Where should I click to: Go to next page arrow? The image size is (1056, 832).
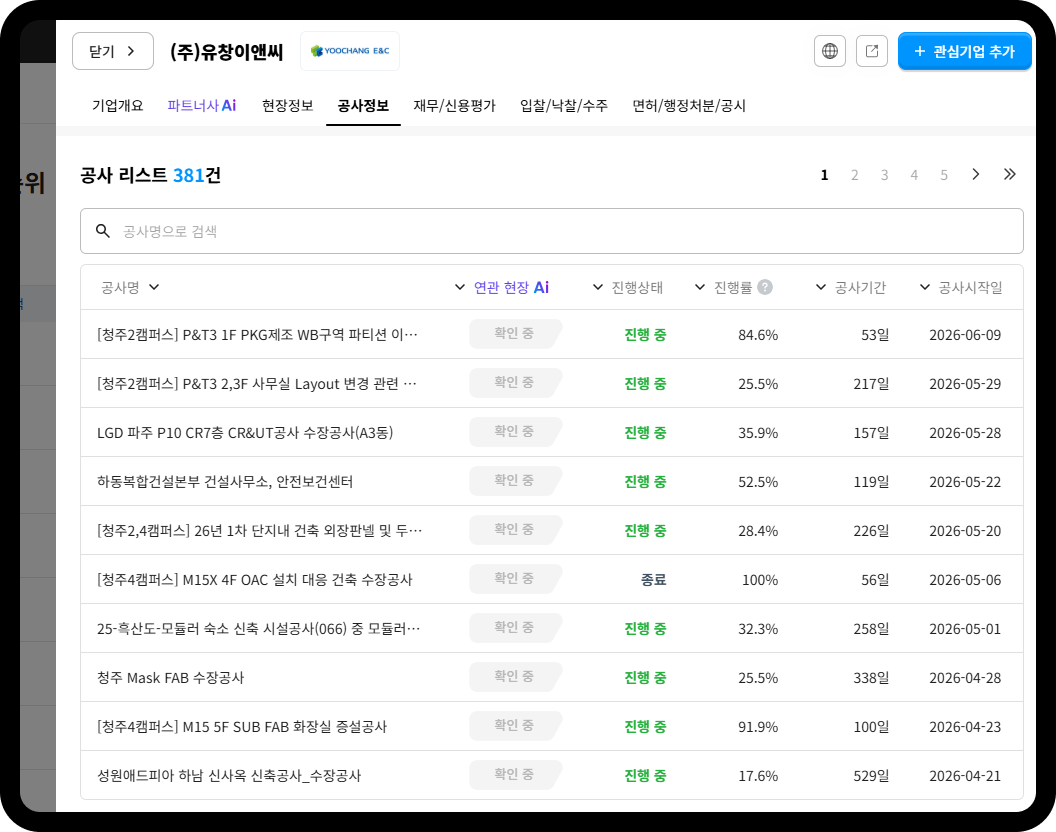point(975,174)
